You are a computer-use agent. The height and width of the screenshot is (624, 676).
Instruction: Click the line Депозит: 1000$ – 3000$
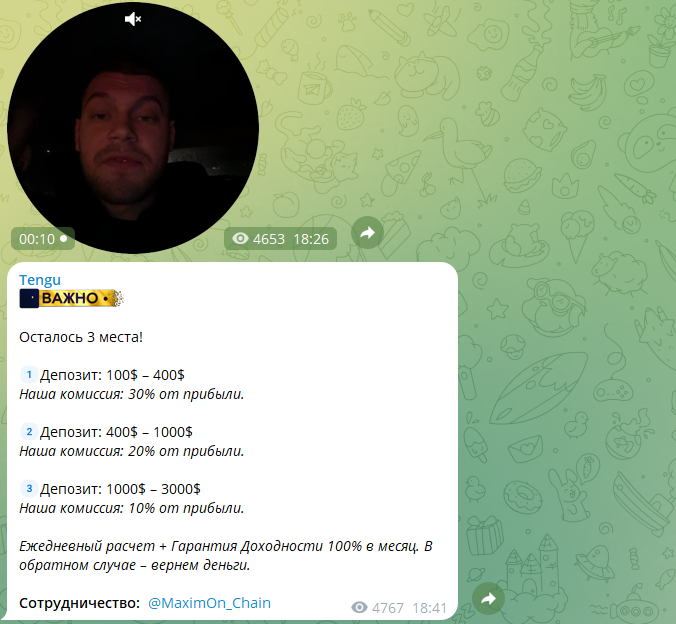[120, 489]
